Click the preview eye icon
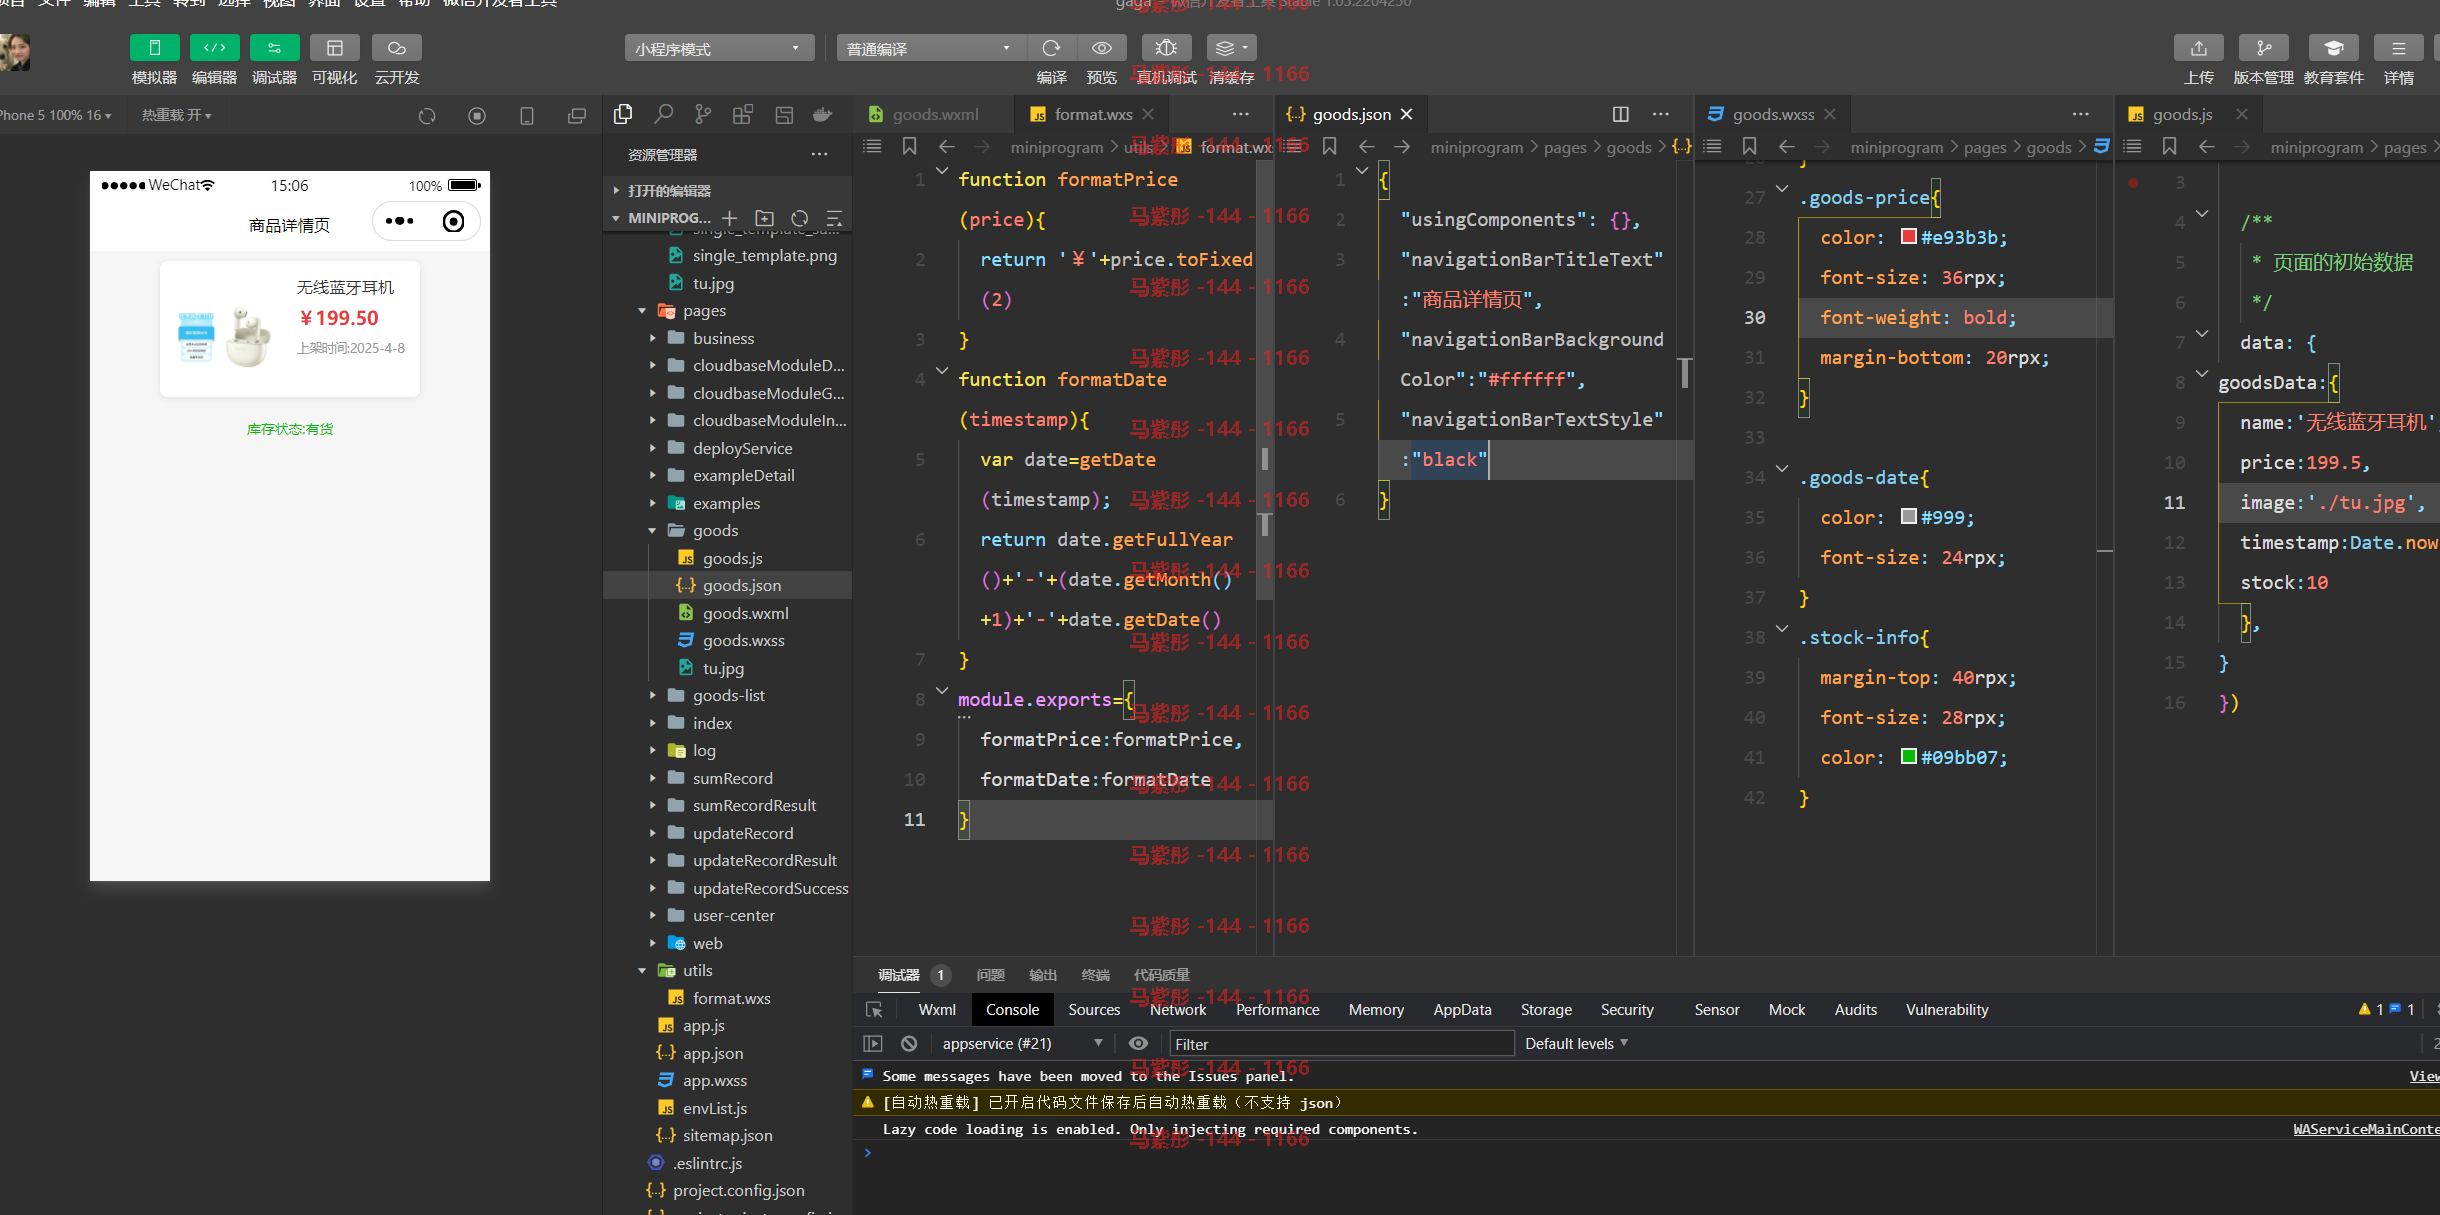Screen dimensions: 2440x1215 tap(1101, 48)
